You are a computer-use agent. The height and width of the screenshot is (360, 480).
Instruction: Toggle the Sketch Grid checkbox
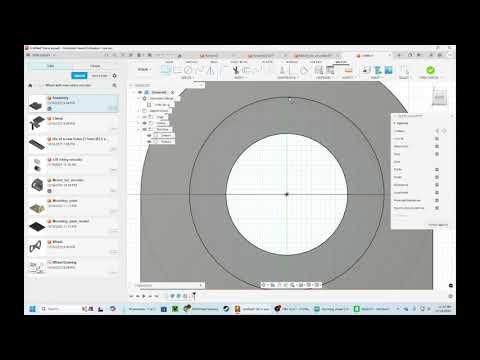pos(437,146)
